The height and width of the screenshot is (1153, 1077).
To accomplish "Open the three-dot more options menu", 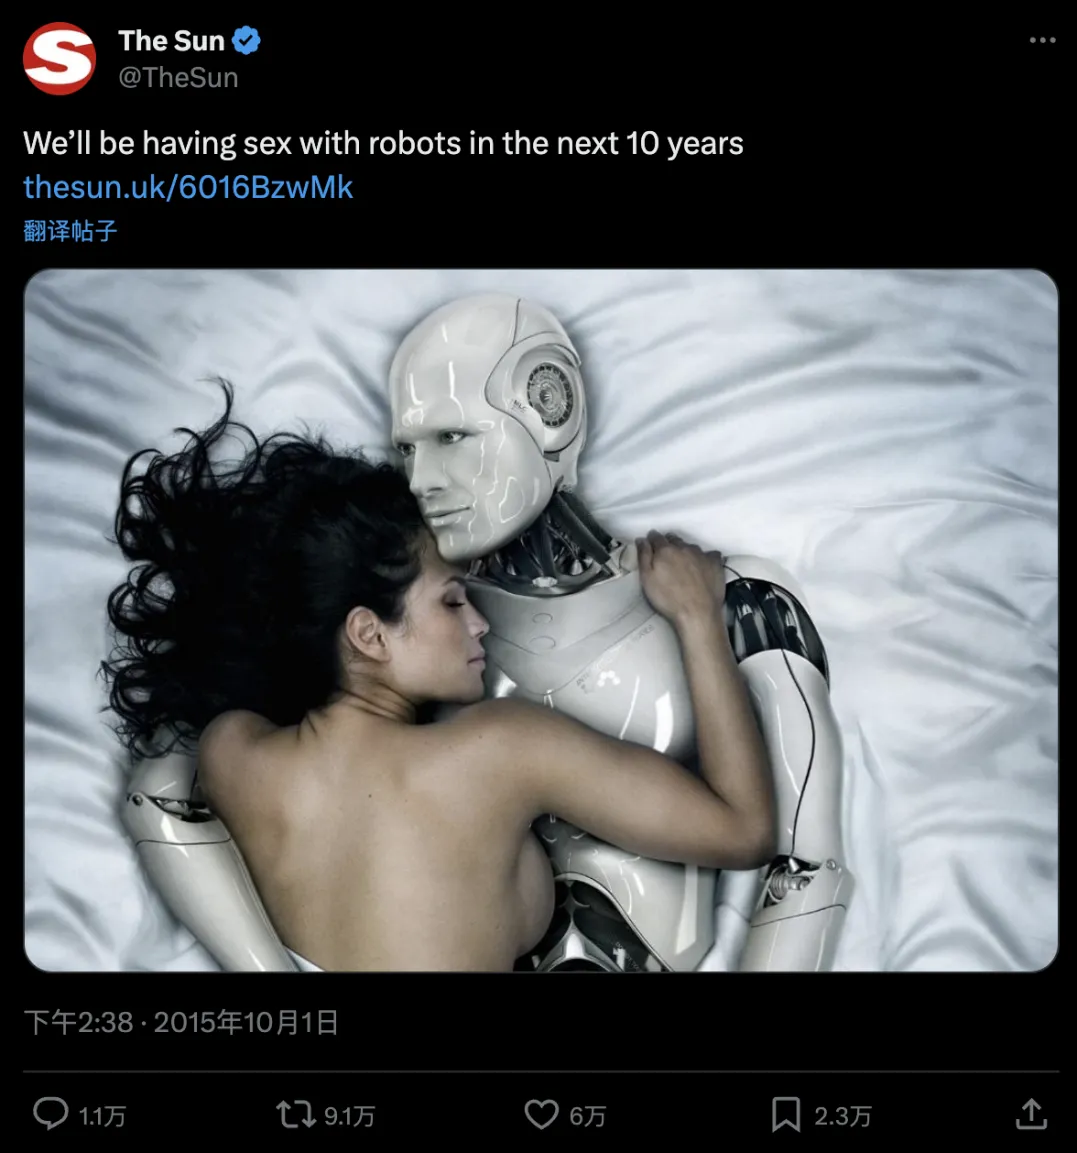I will click(1042, 40).
